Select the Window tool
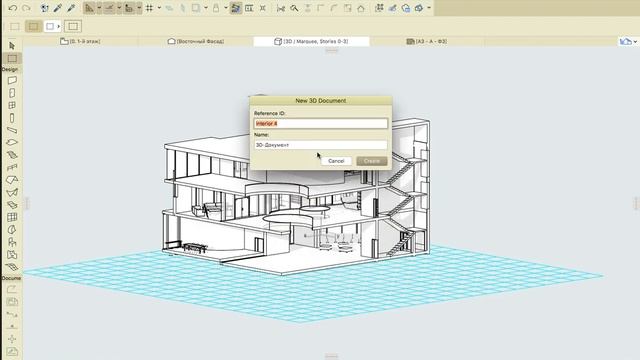The width and height of the screenshot is (640, 360). point(12,105)
